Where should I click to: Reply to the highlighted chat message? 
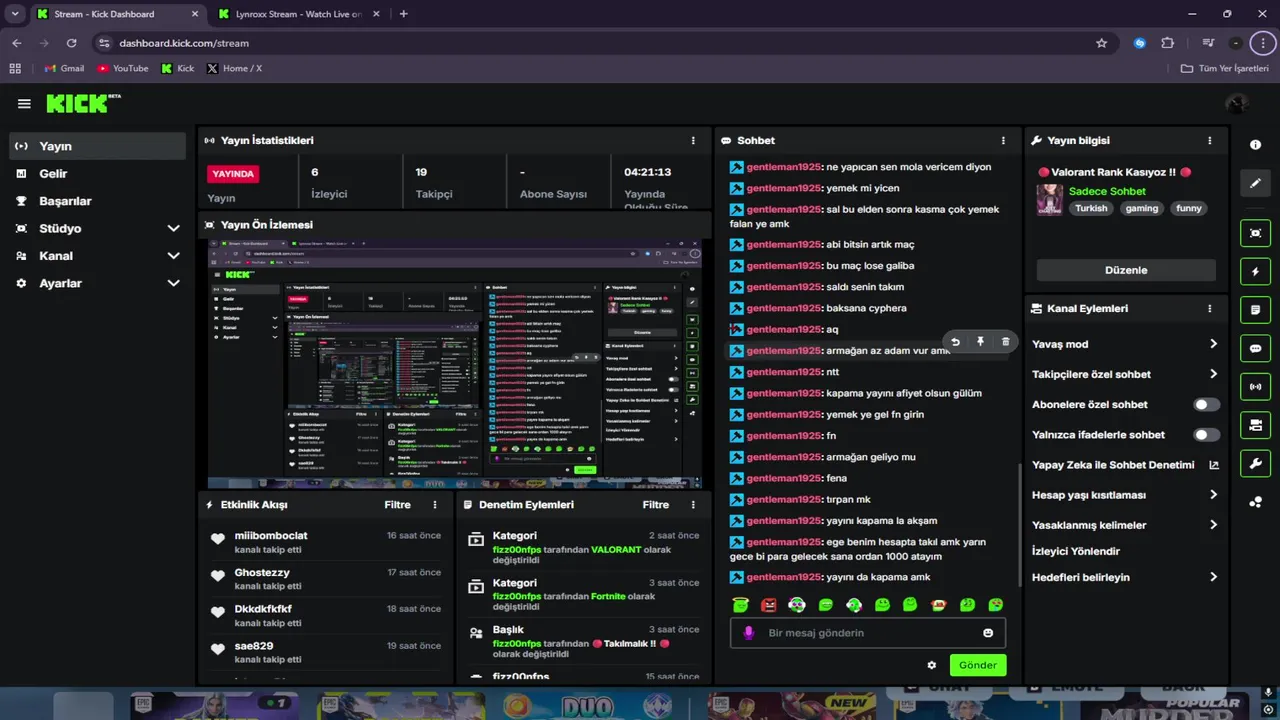tap(955, 342)
